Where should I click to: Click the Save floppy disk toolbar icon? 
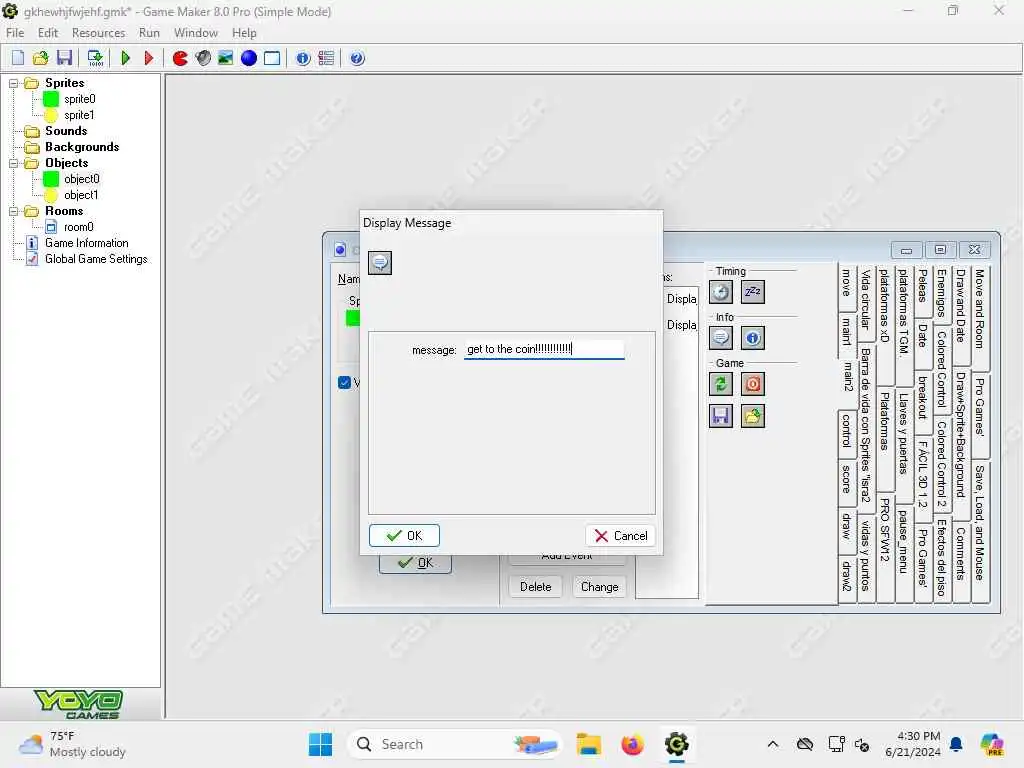64,58
